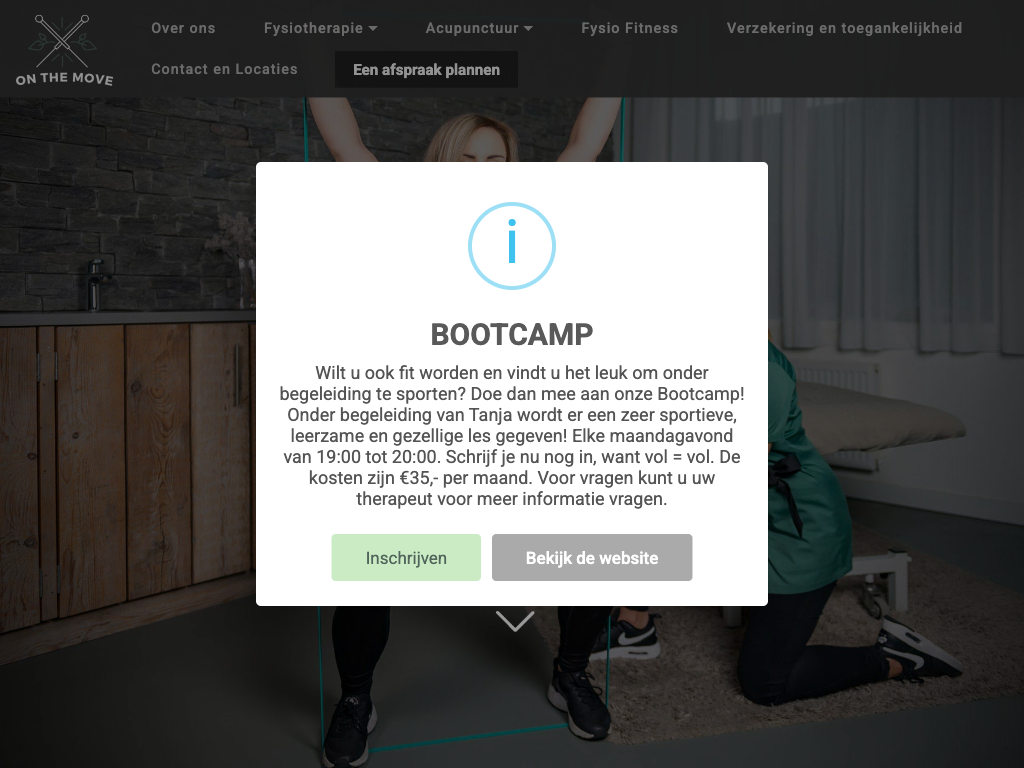
Task: Click the blue info icon in popup
Action: [x=512, y=246]
